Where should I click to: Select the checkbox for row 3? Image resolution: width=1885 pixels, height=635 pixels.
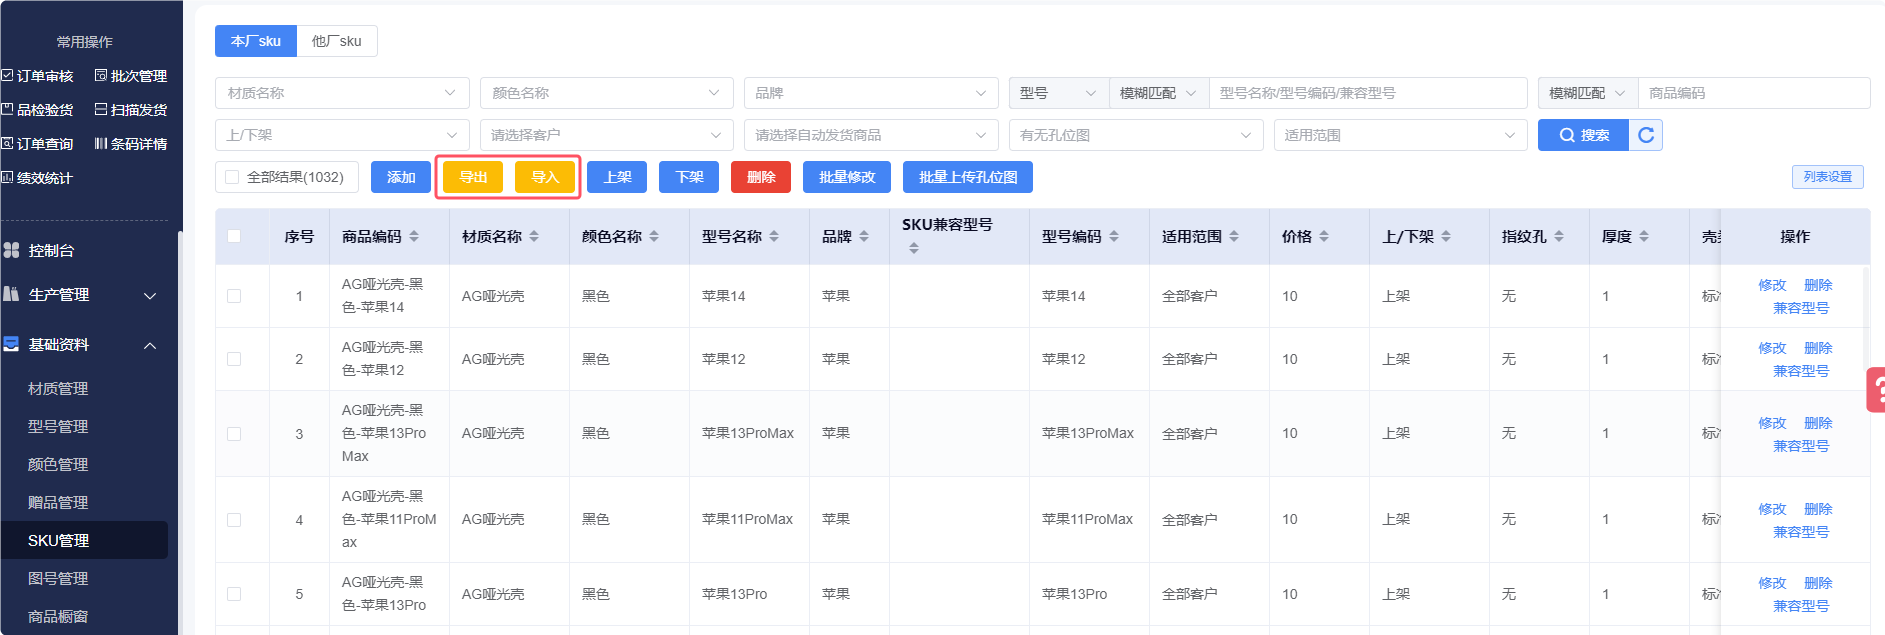click(x=234, y=434)
